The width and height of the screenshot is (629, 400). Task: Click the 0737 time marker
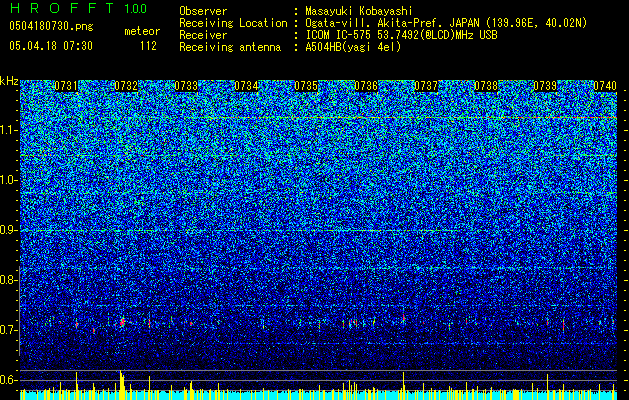click(426, 86)
